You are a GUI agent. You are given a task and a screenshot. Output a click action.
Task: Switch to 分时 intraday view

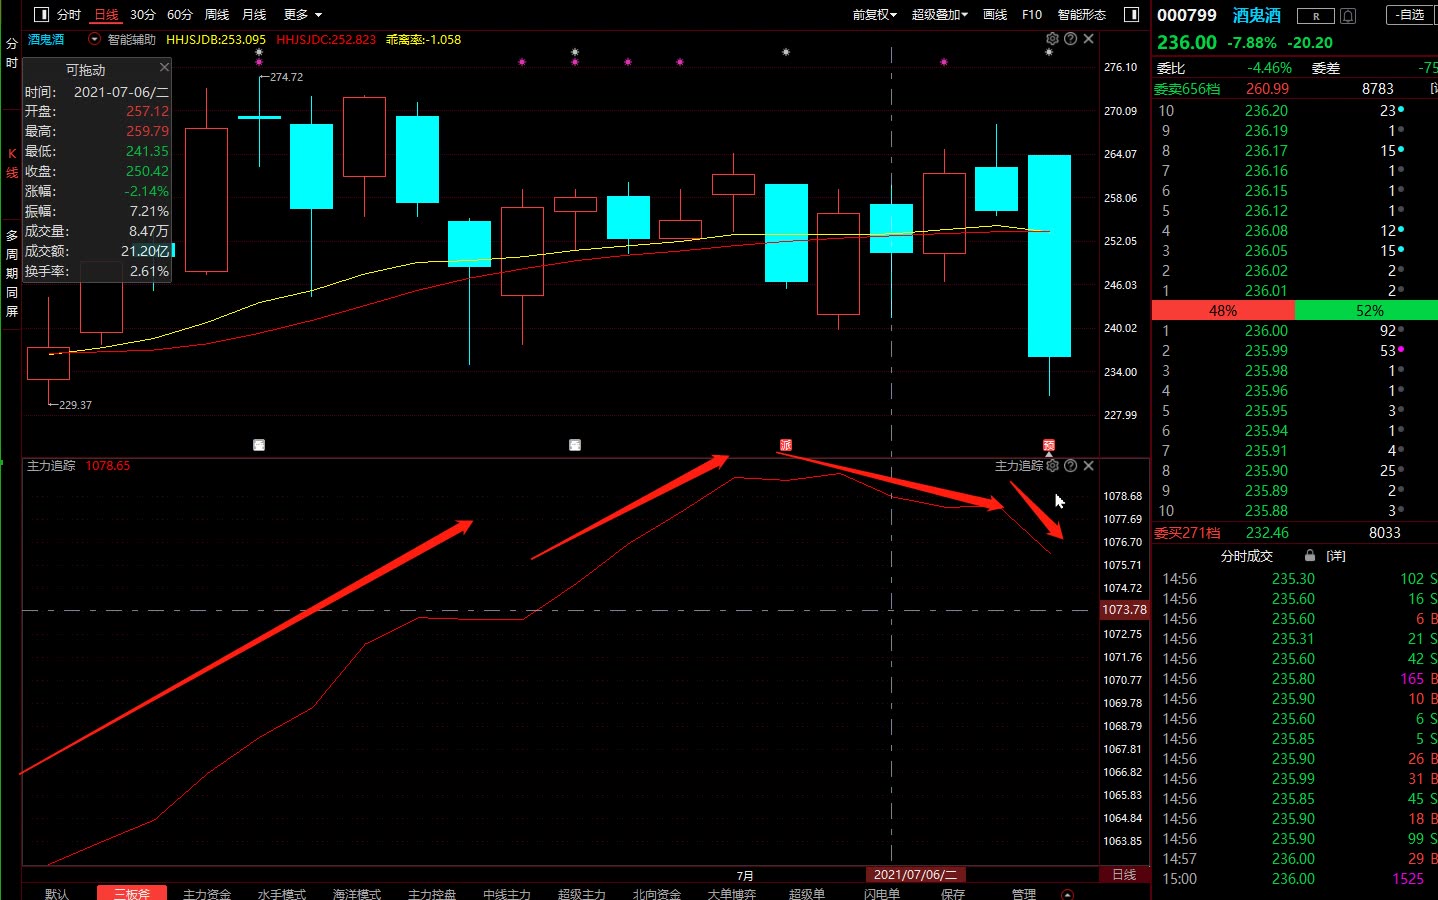pyautogui.click(x=68, y=15)
